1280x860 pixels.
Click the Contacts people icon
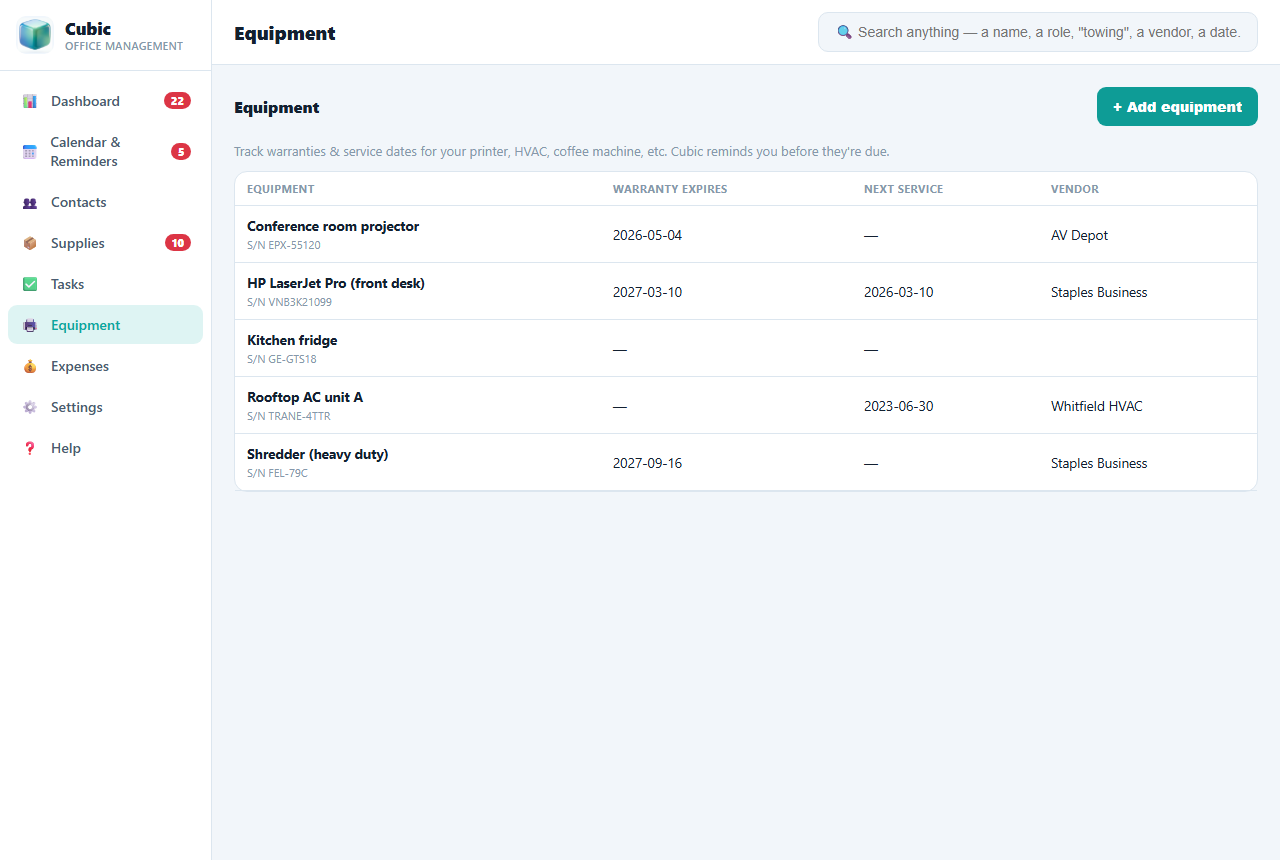click(30, 202)
